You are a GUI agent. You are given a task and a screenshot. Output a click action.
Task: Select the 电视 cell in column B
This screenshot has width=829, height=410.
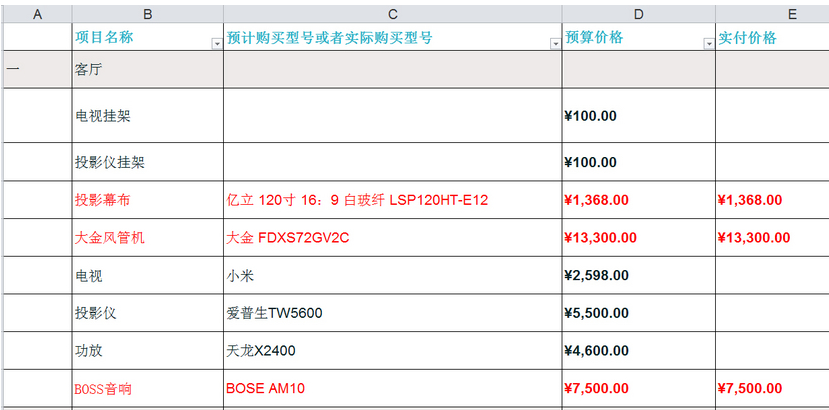pyautogui.click(x=148, y=275)
